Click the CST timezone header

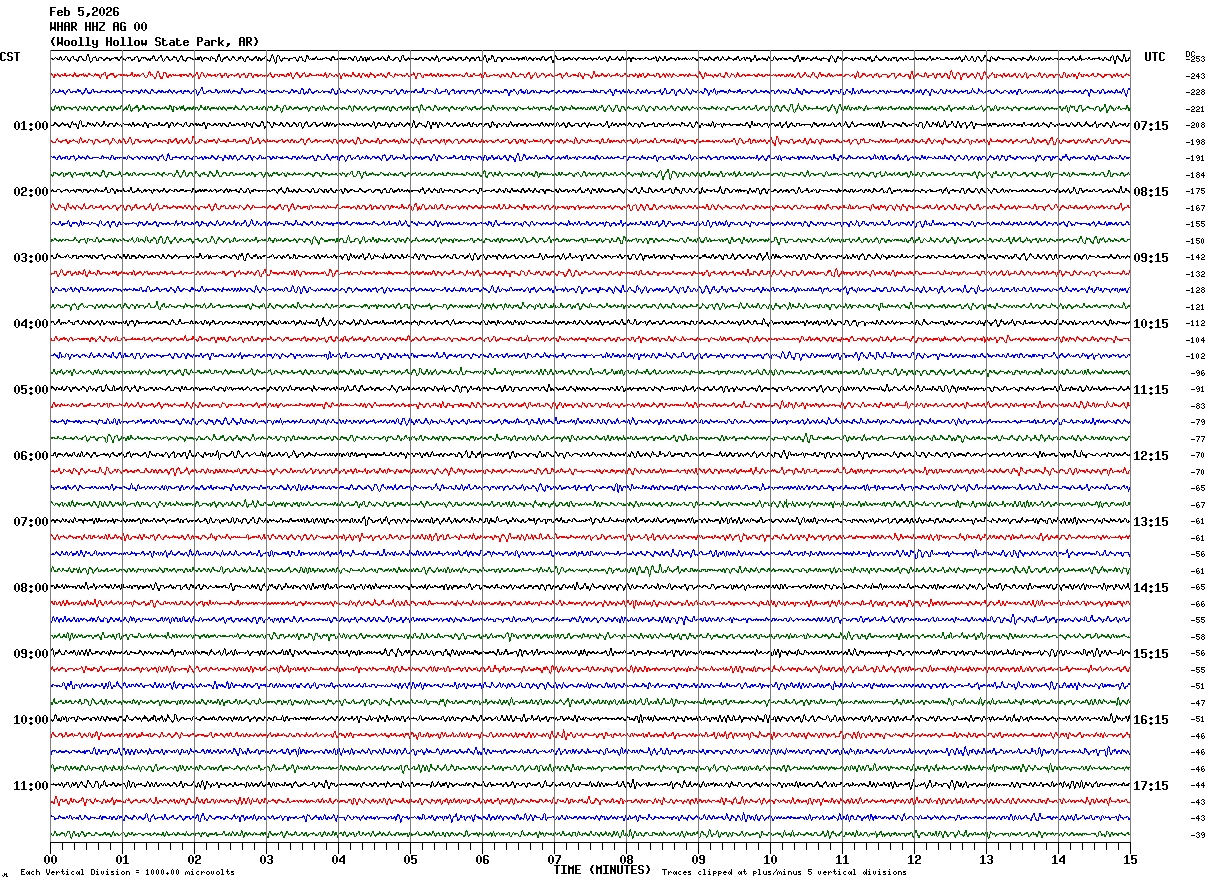(10, 57)
